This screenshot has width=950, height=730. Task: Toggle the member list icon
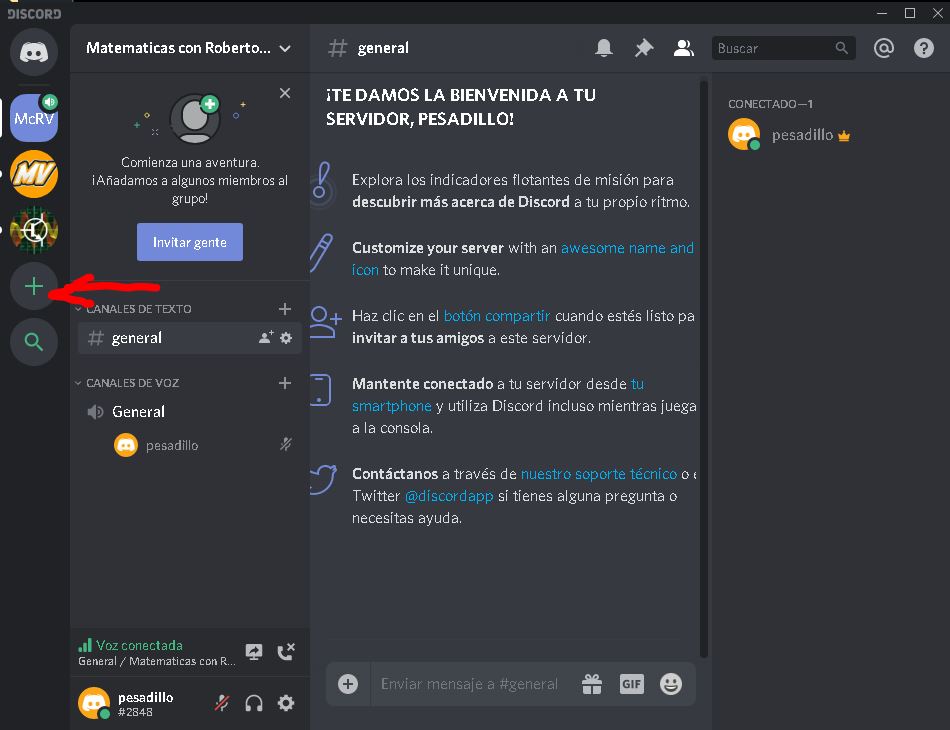coord(683,48)
